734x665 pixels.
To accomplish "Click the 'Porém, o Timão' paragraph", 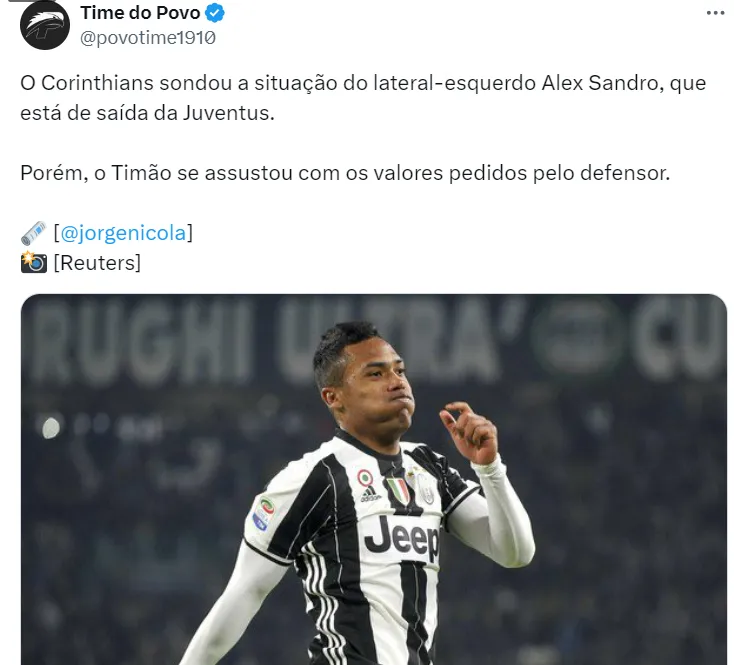I will click(x=345, y=173).
